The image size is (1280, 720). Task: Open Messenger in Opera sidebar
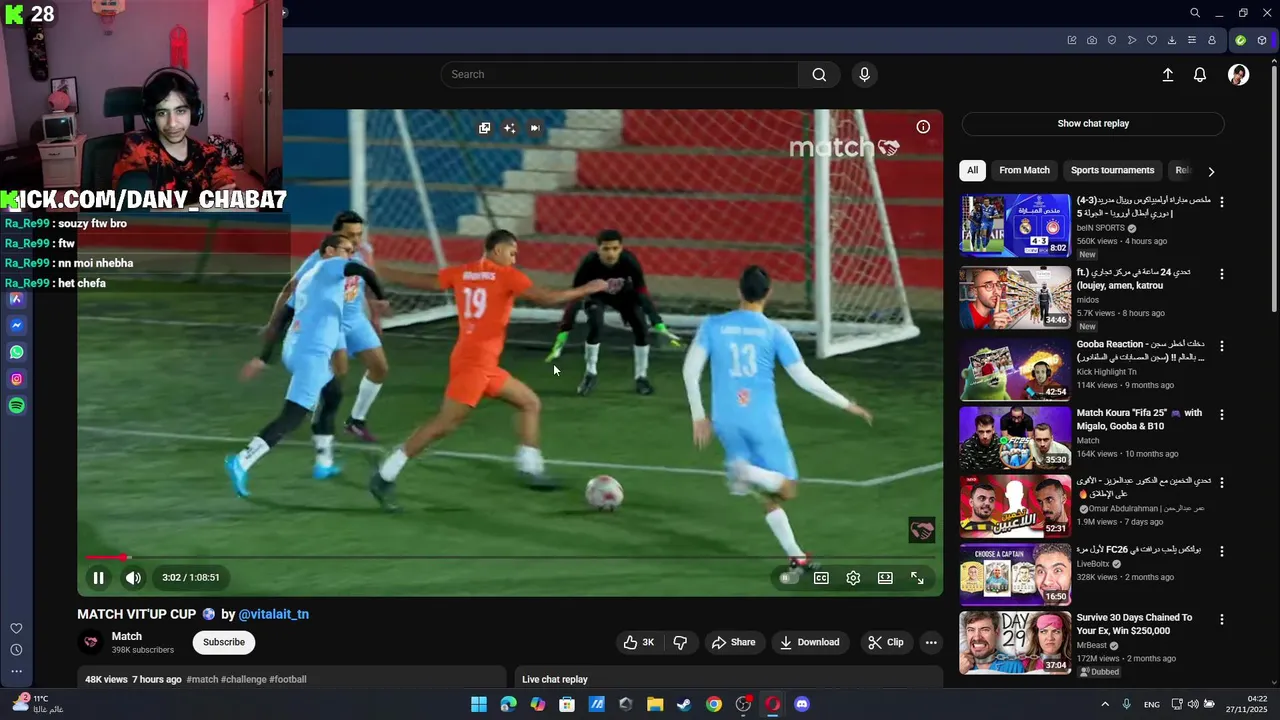point(16,326)
